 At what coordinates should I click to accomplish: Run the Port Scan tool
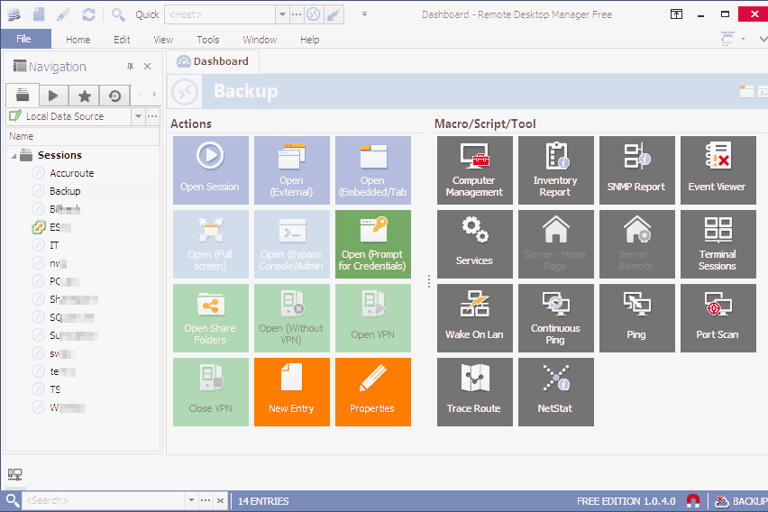click(718, 318)
